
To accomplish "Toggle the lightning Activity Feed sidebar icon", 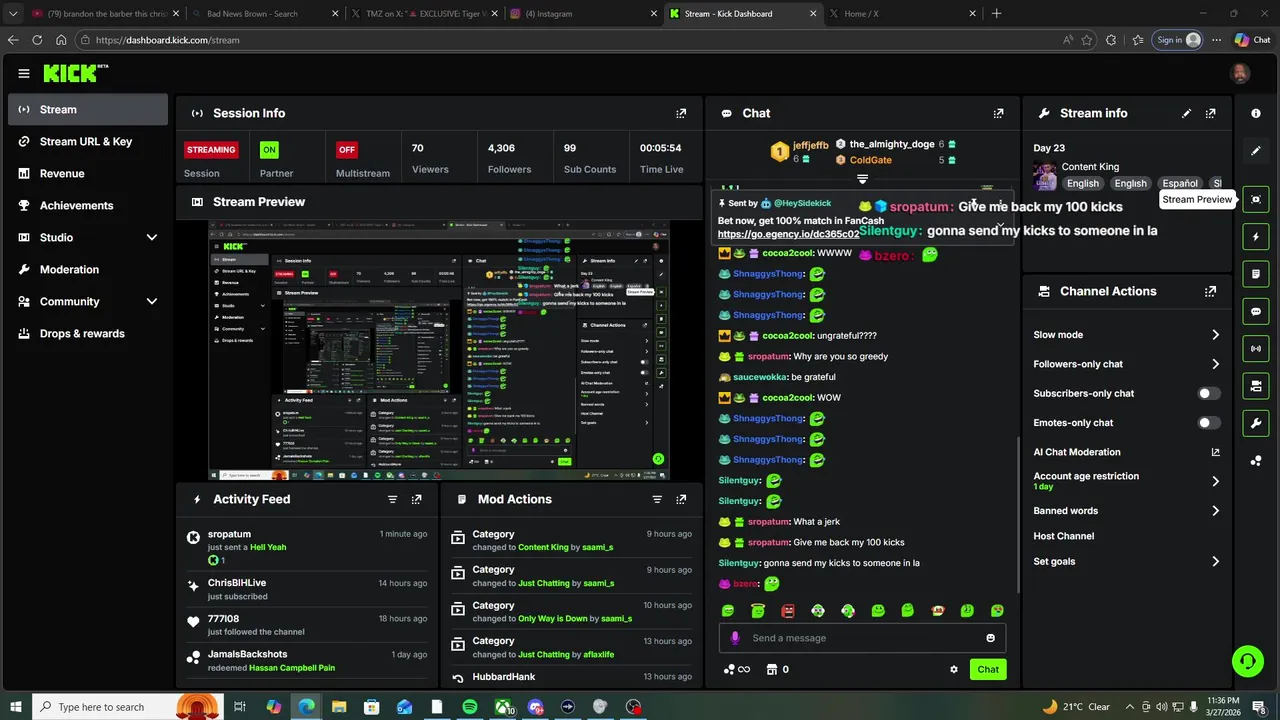I will tap(1256, 237).
